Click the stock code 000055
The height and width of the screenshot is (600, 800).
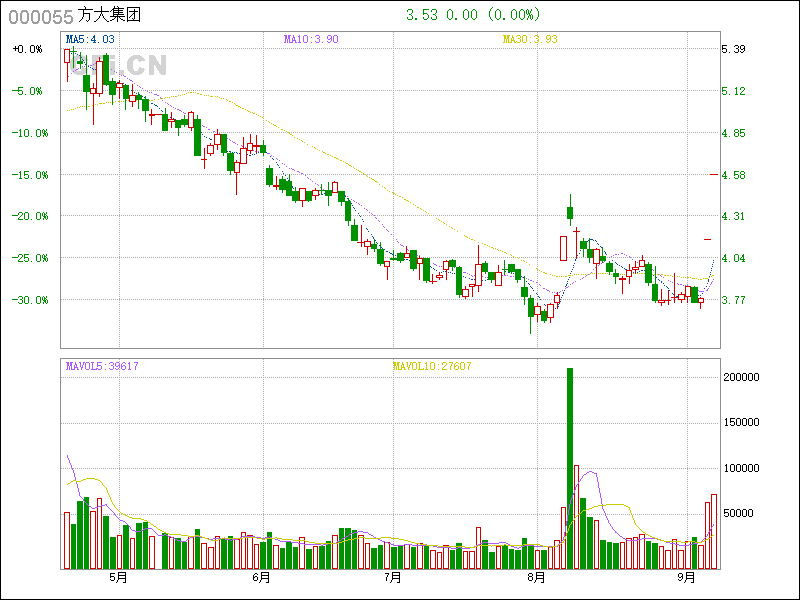coord(39,15)
